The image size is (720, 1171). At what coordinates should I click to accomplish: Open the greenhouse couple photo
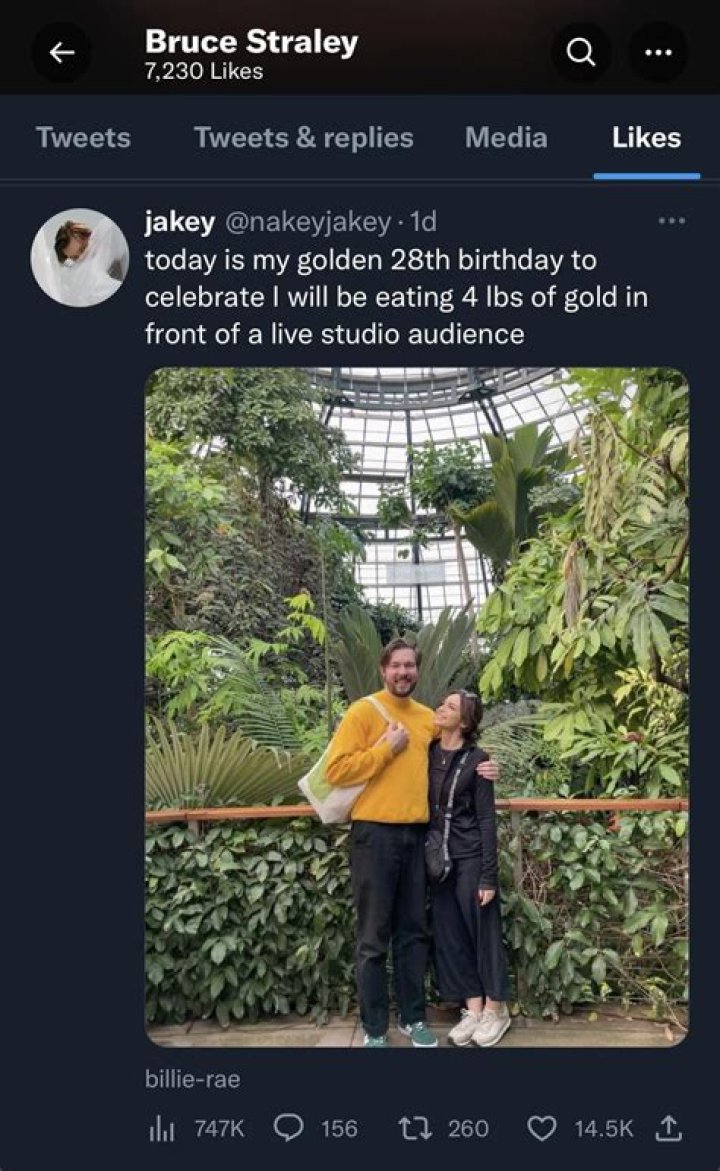(x=417, y=708)
